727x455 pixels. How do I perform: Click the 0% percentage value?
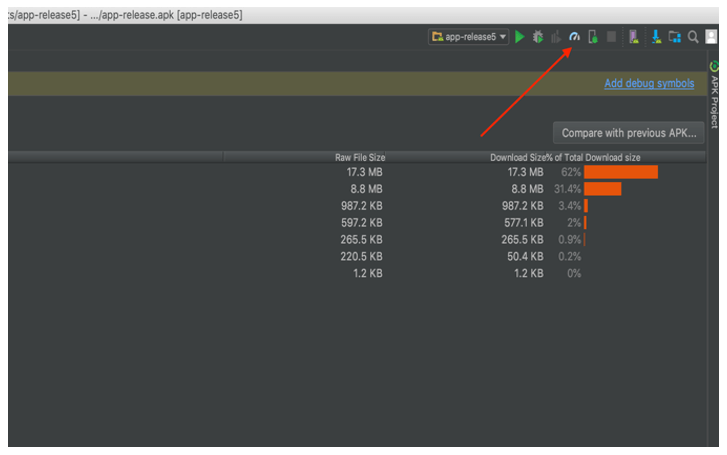(574, 274)
